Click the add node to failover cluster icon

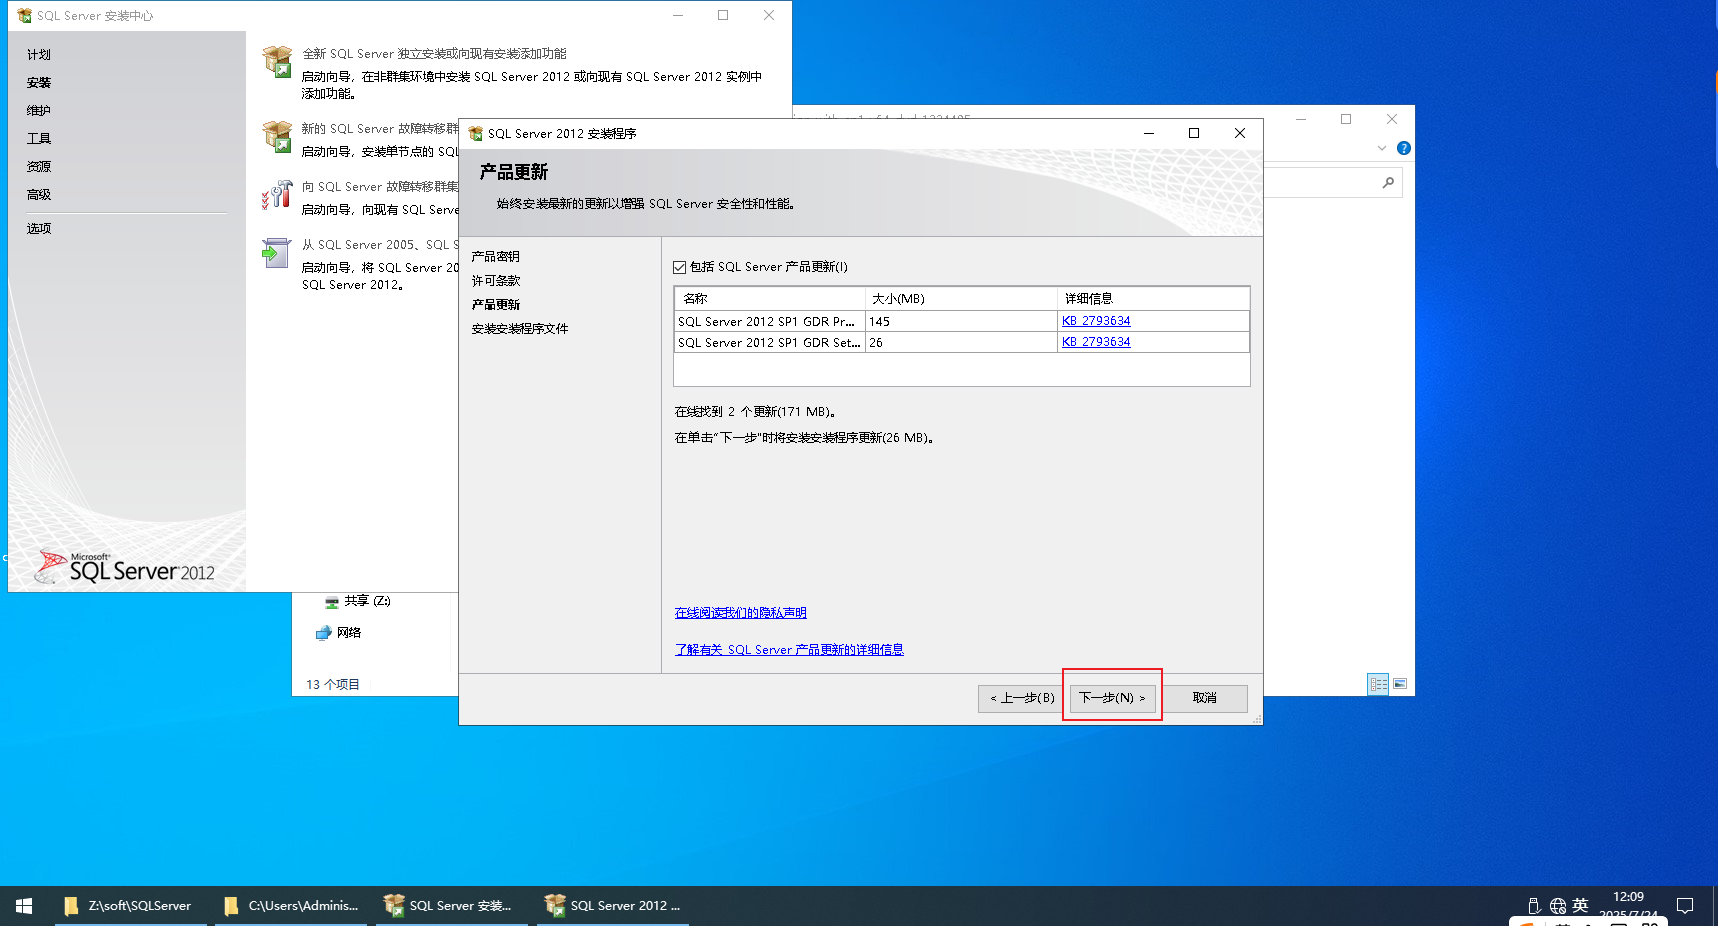click(277, 195)
